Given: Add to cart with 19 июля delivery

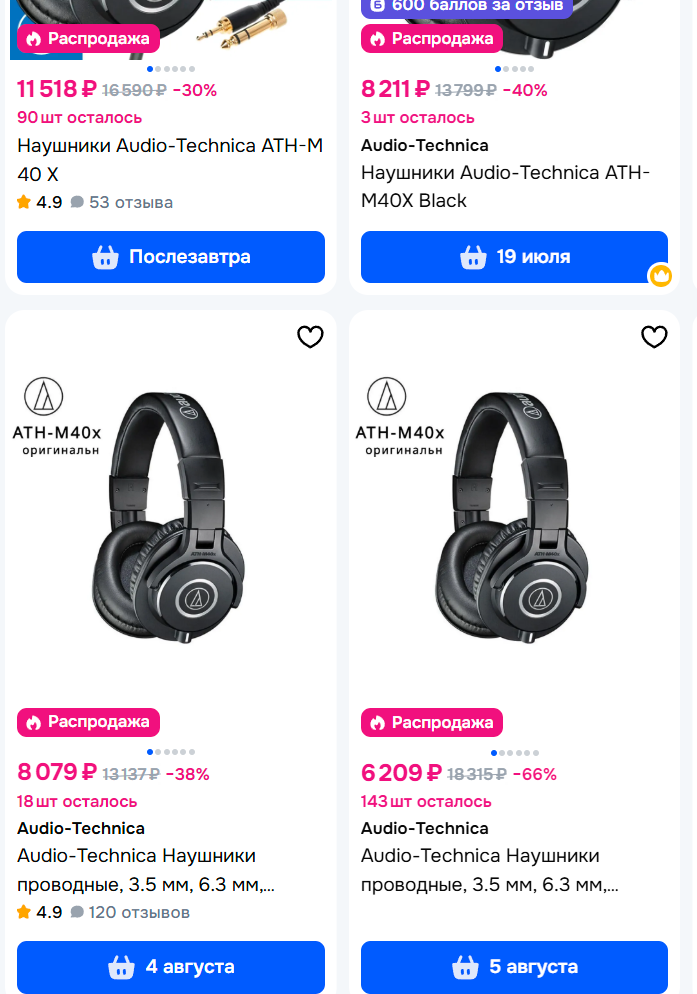Looking at the screenshot, I should pos(514,257).
